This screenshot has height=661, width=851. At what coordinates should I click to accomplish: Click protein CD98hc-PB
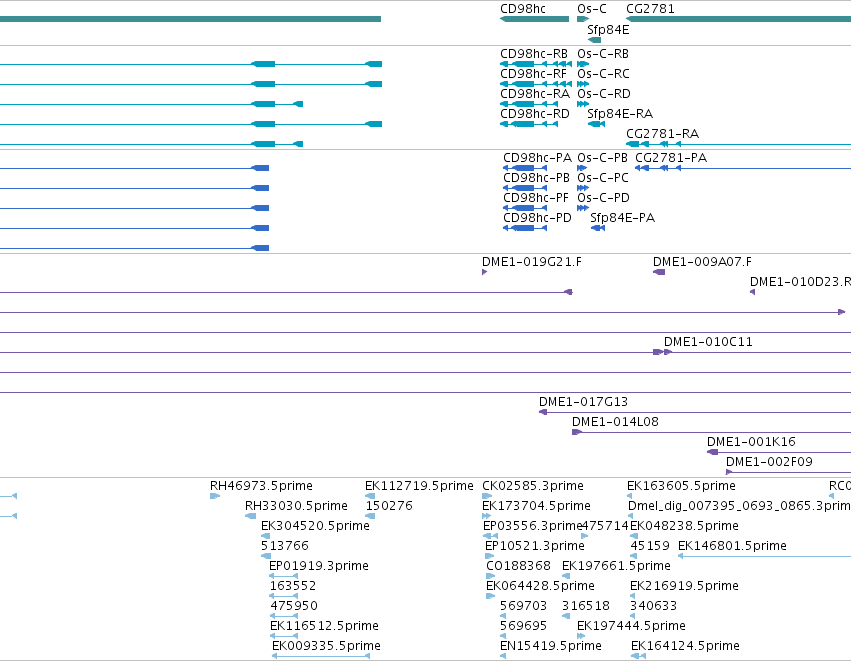[x=536, y=178]
